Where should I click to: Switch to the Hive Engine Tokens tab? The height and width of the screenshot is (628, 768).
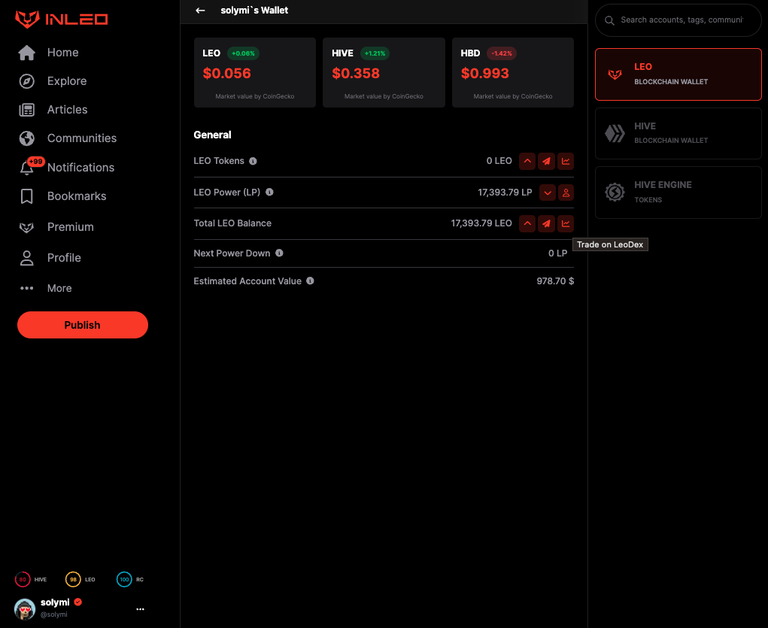pyautogui.click(x=678, y=192)
